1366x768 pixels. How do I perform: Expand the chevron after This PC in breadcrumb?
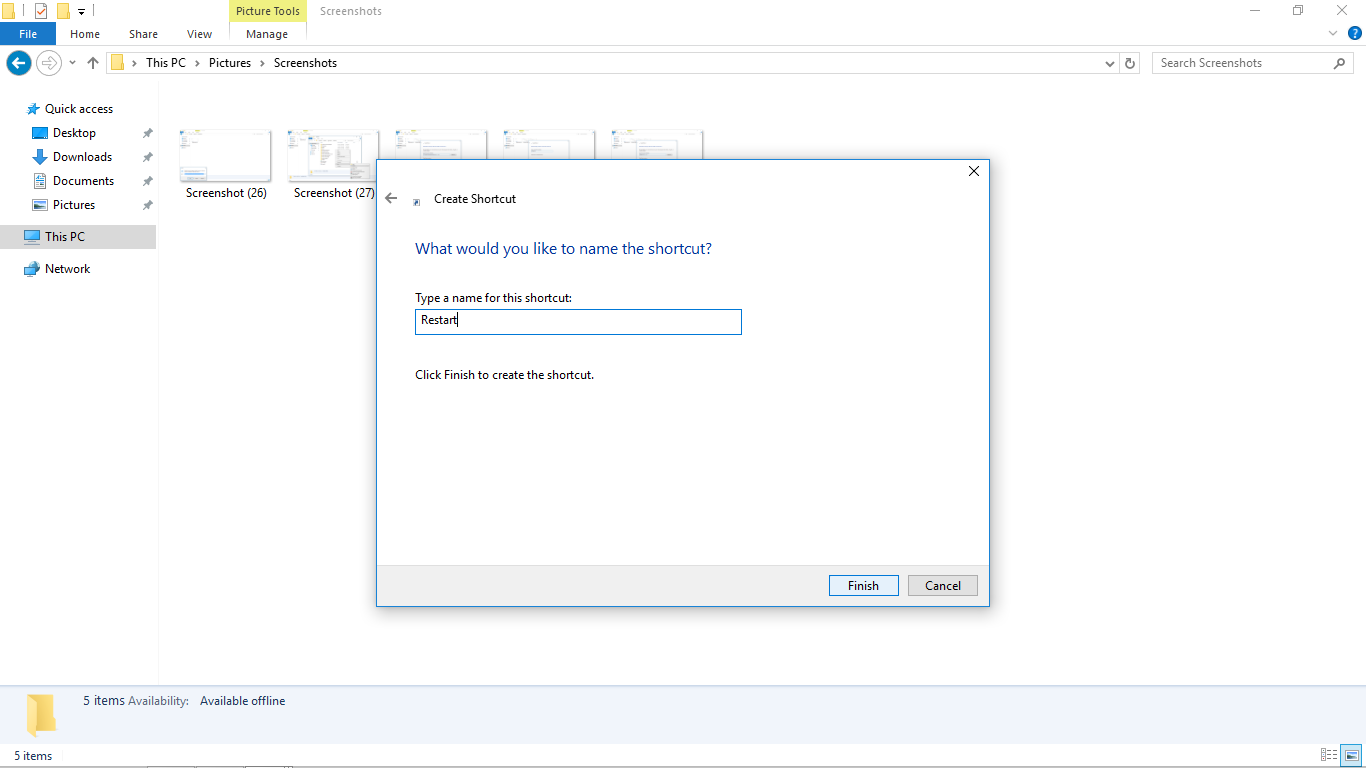[197, 63]
